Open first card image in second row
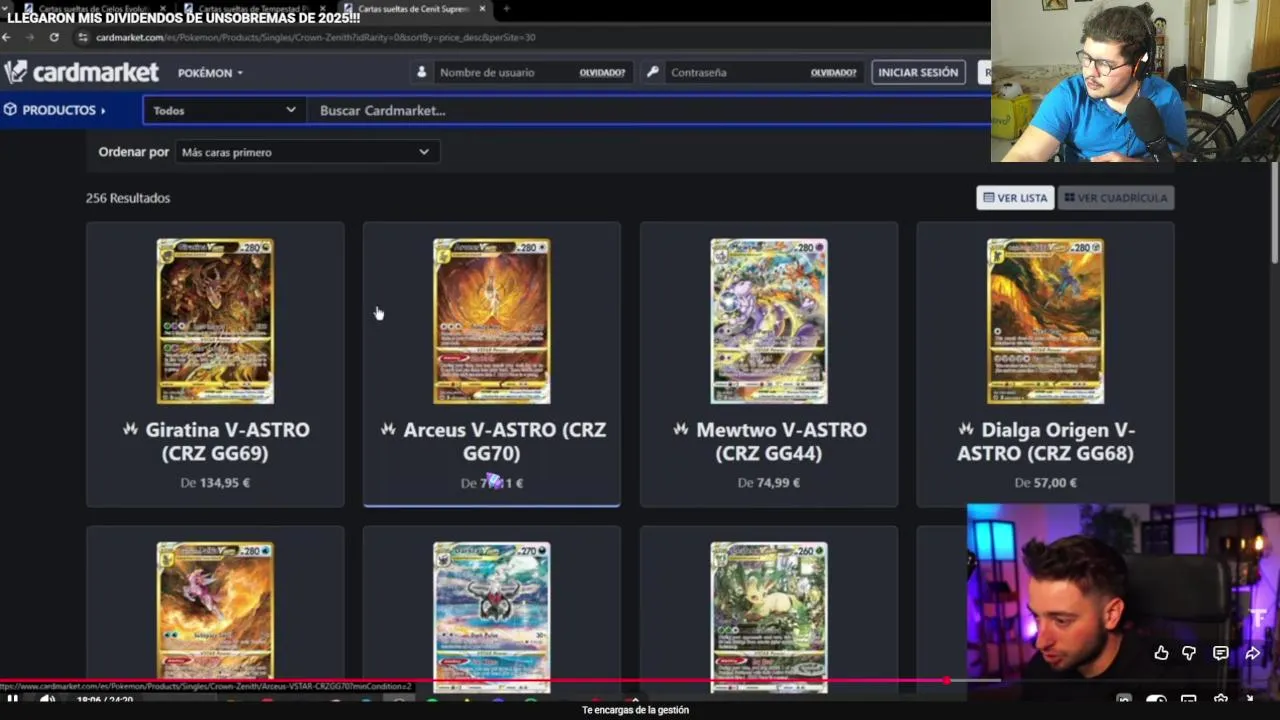Image resolution: width=1280 pixels, height=720 pixels. point(215,615)
